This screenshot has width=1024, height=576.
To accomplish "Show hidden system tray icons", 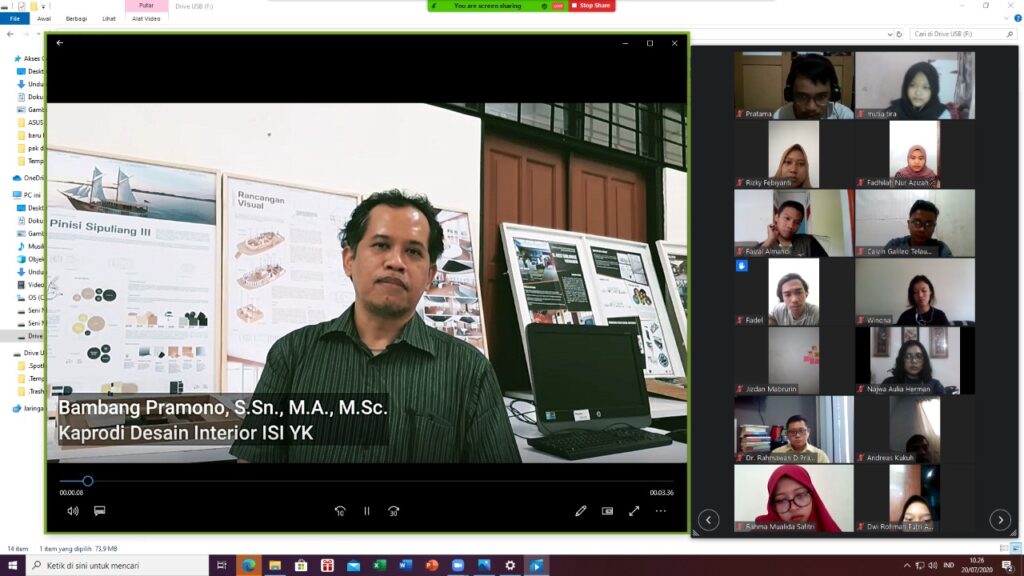I will 906,566.
